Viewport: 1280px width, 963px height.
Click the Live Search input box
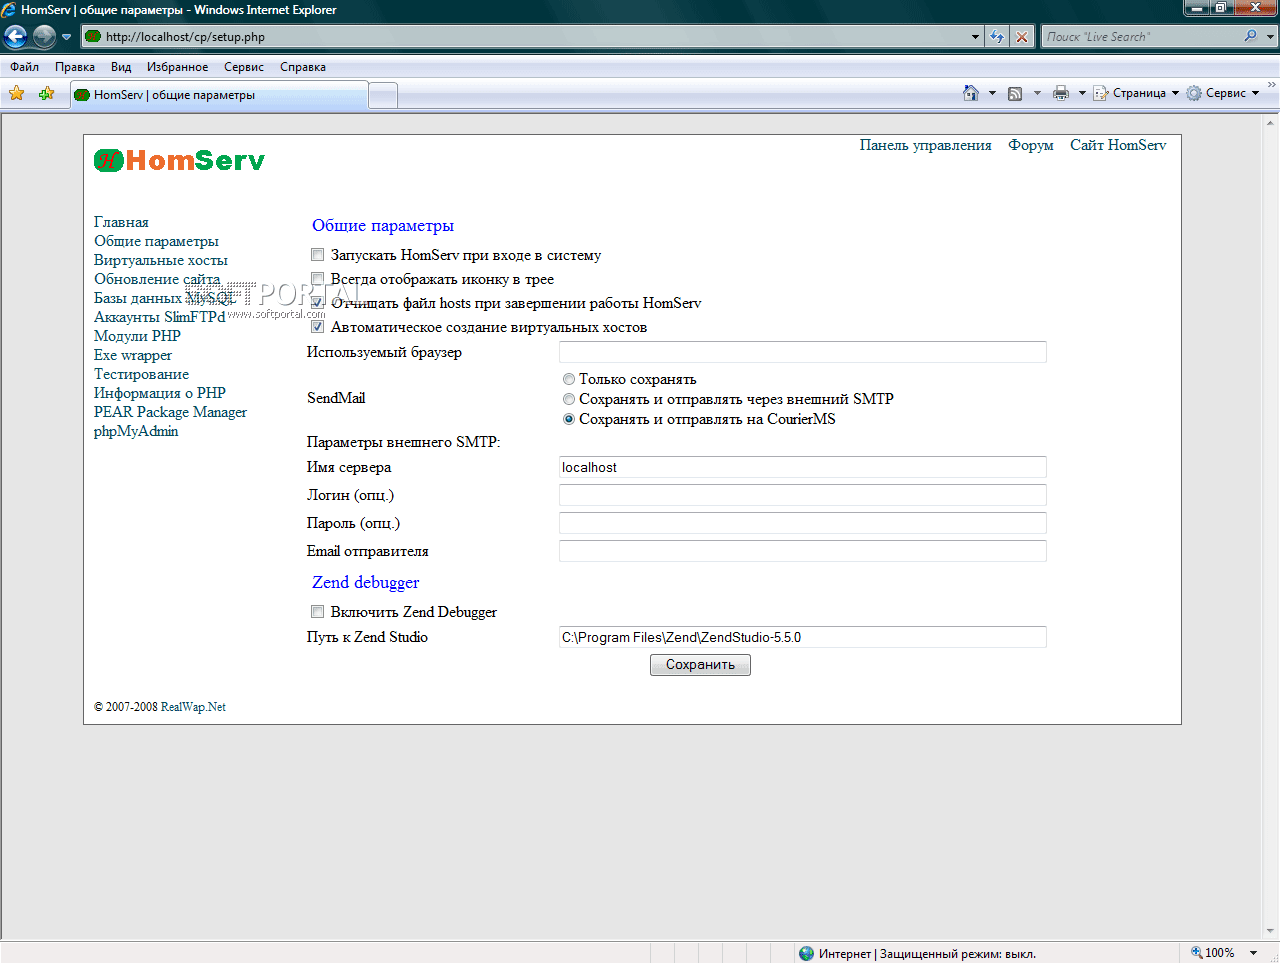coord(1141,37)
